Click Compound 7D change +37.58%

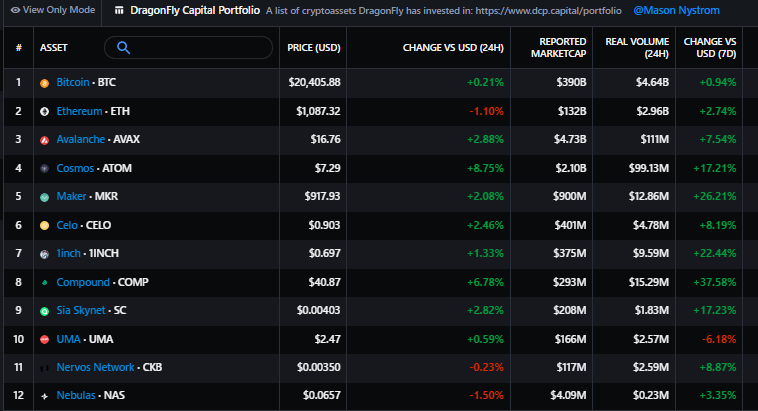click(714, 282)
